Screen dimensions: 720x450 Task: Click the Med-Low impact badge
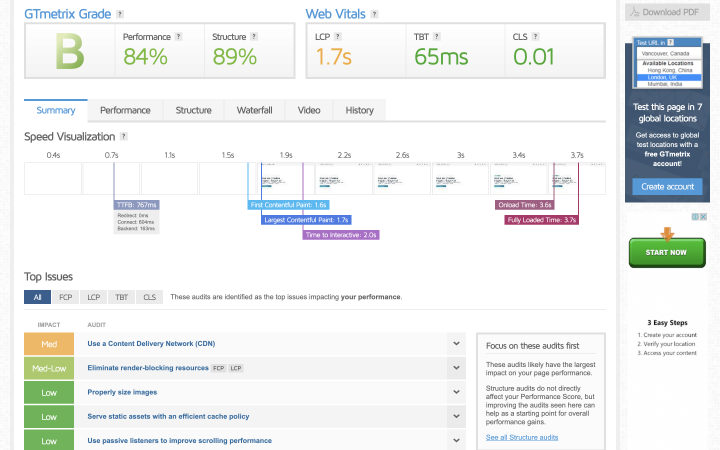49,368
